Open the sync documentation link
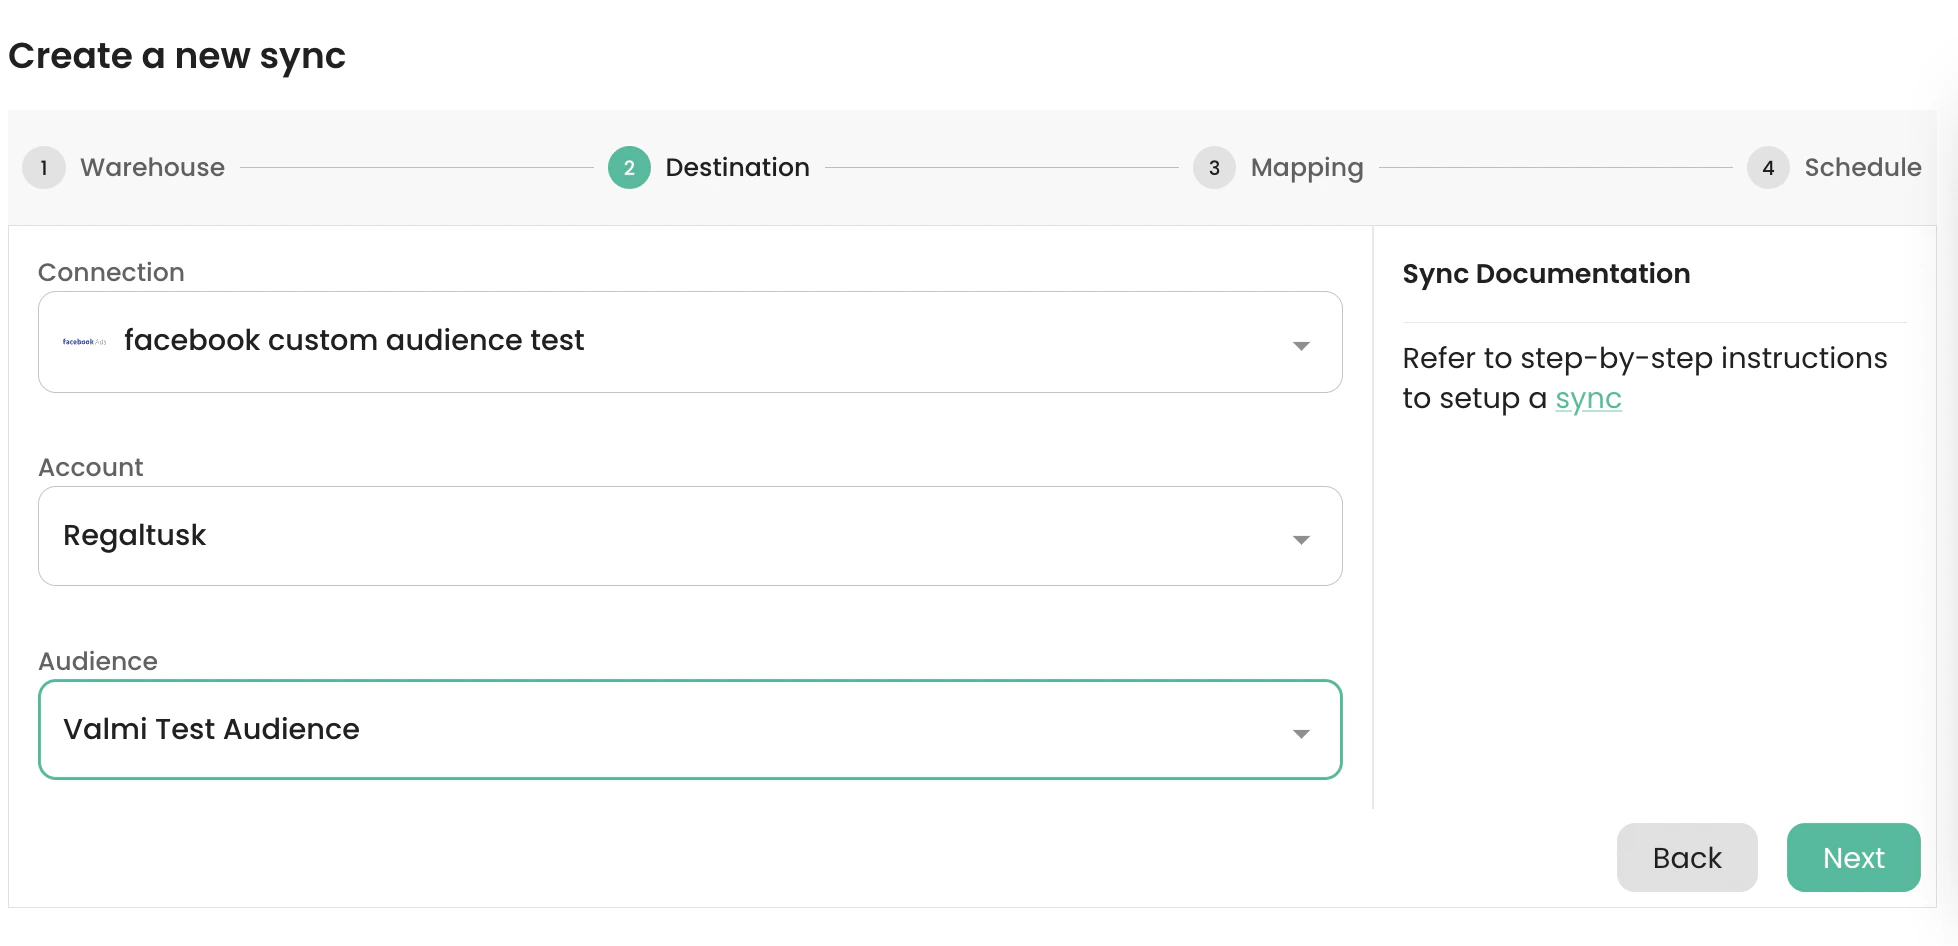 tap(1588, 399)
